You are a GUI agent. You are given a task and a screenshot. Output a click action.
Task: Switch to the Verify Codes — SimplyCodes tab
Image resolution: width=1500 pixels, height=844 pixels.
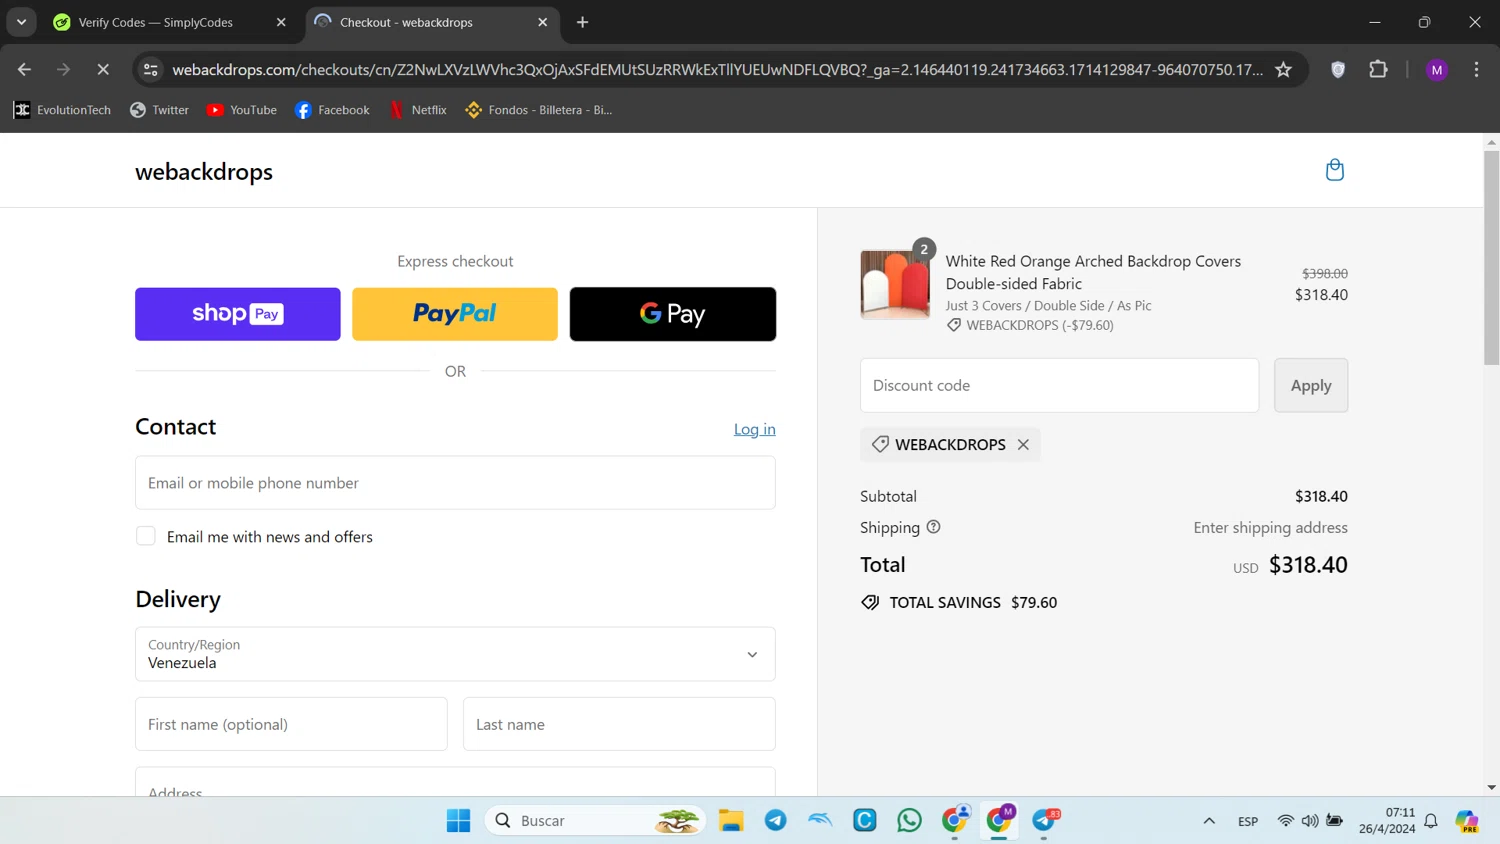click(170, 23)
